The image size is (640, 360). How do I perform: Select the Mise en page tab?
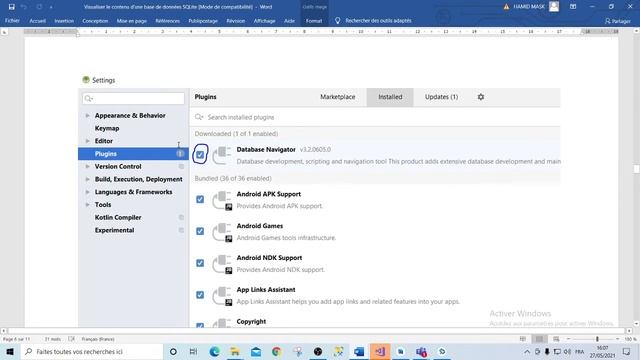pyautogui.click(x=131, y=20)
